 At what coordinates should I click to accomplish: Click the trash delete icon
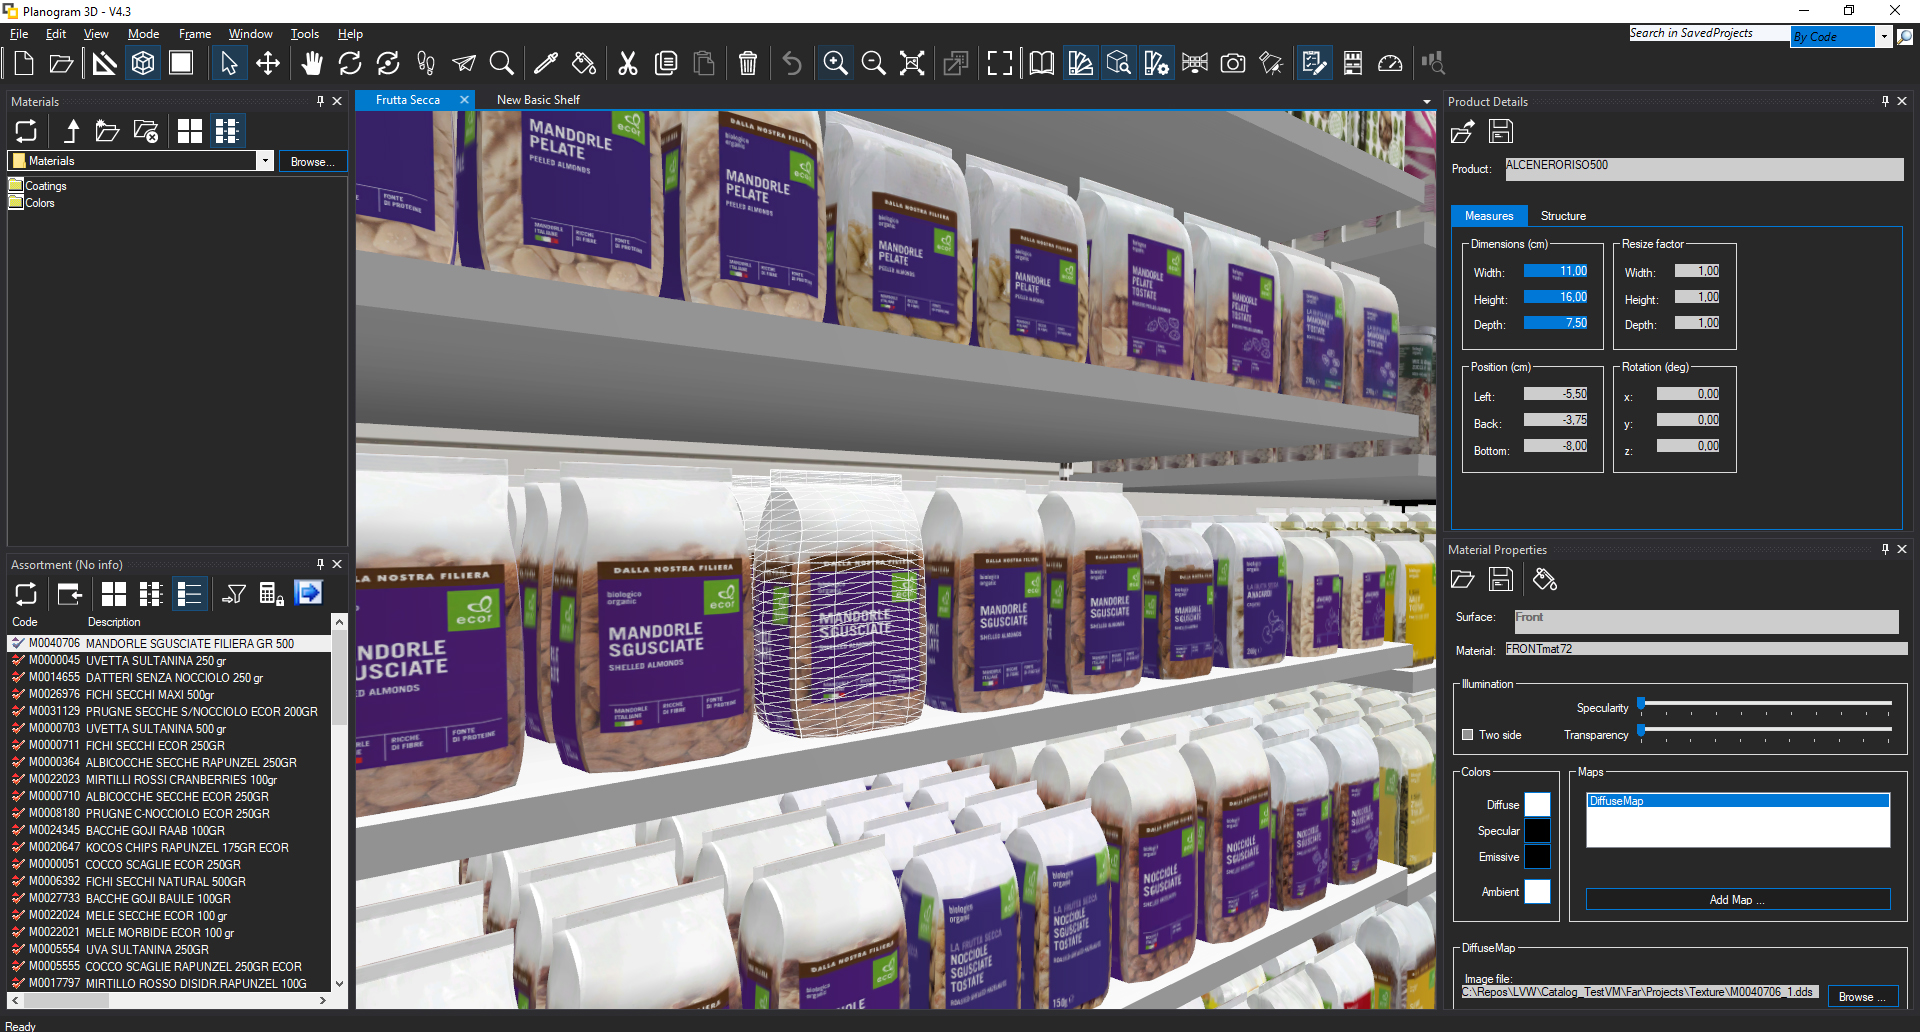(747, 64)
